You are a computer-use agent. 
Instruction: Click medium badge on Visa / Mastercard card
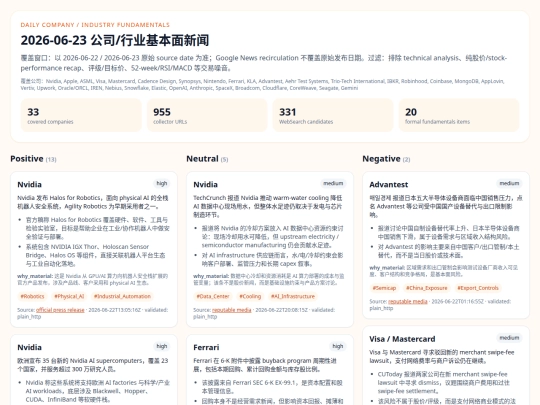point(509,338)
